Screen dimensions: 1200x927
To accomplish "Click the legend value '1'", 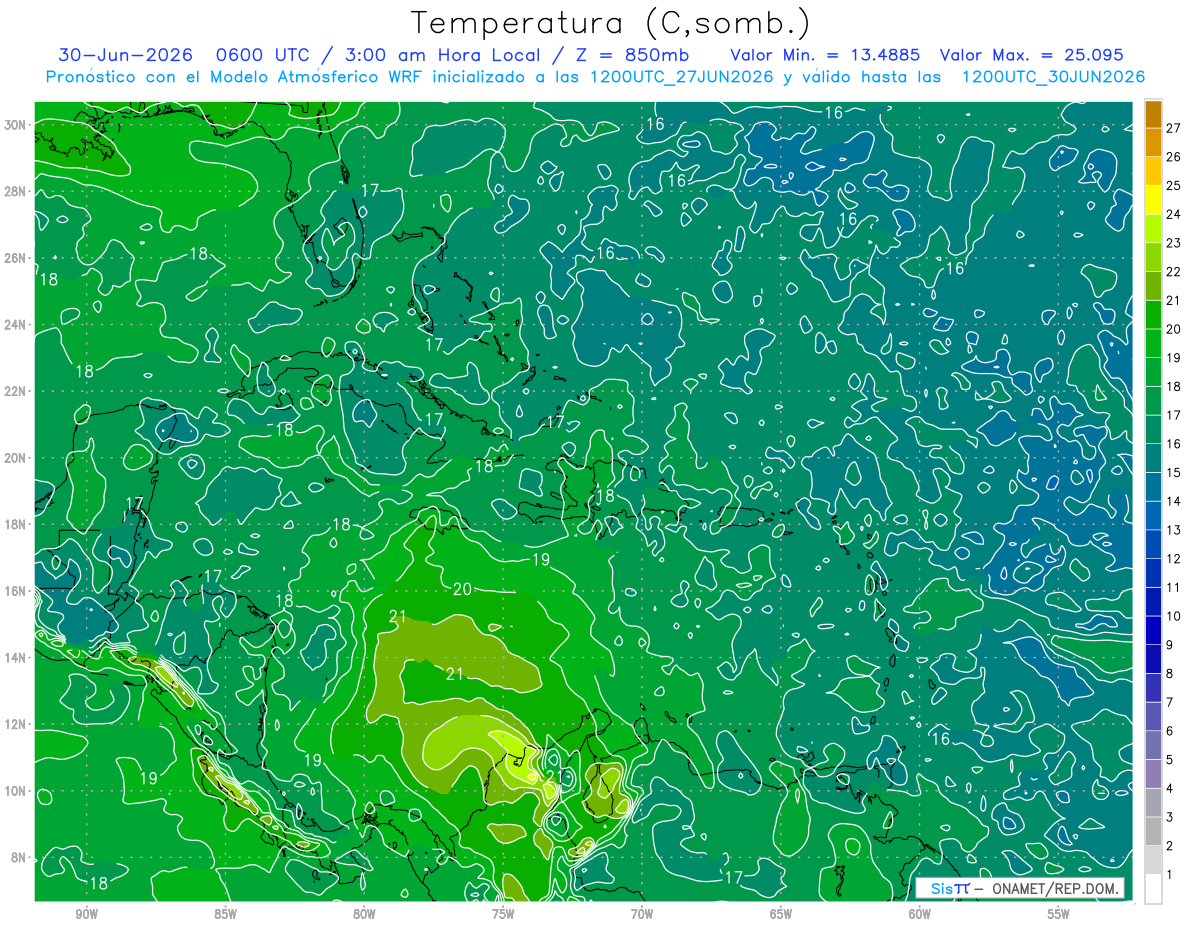I will tap(1170, 875).
